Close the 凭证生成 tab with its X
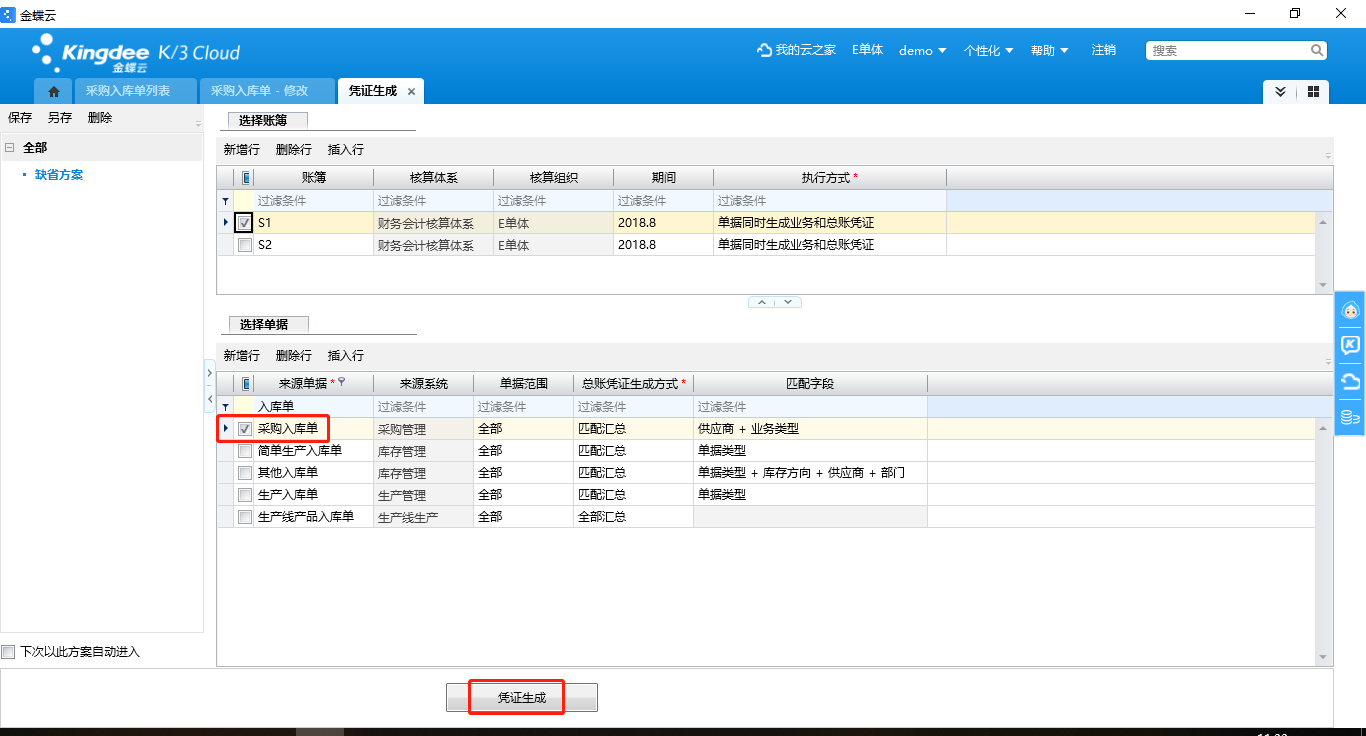 point(411,91)
